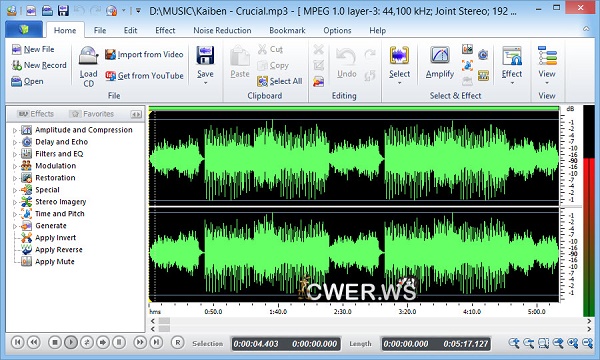Create a New File from the ribbon

[x=33, y=49]
